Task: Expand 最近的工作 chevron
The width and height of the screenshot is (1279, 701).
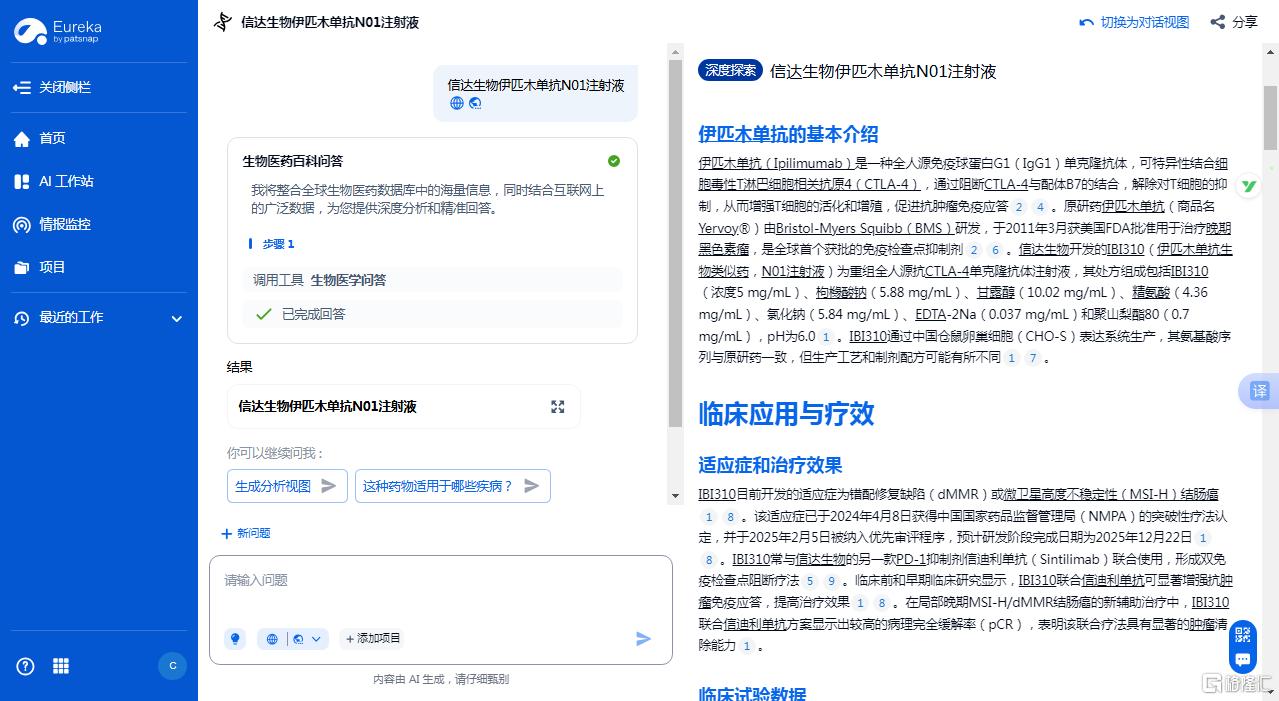Action: pyautogui.click(x=177, y=319)
